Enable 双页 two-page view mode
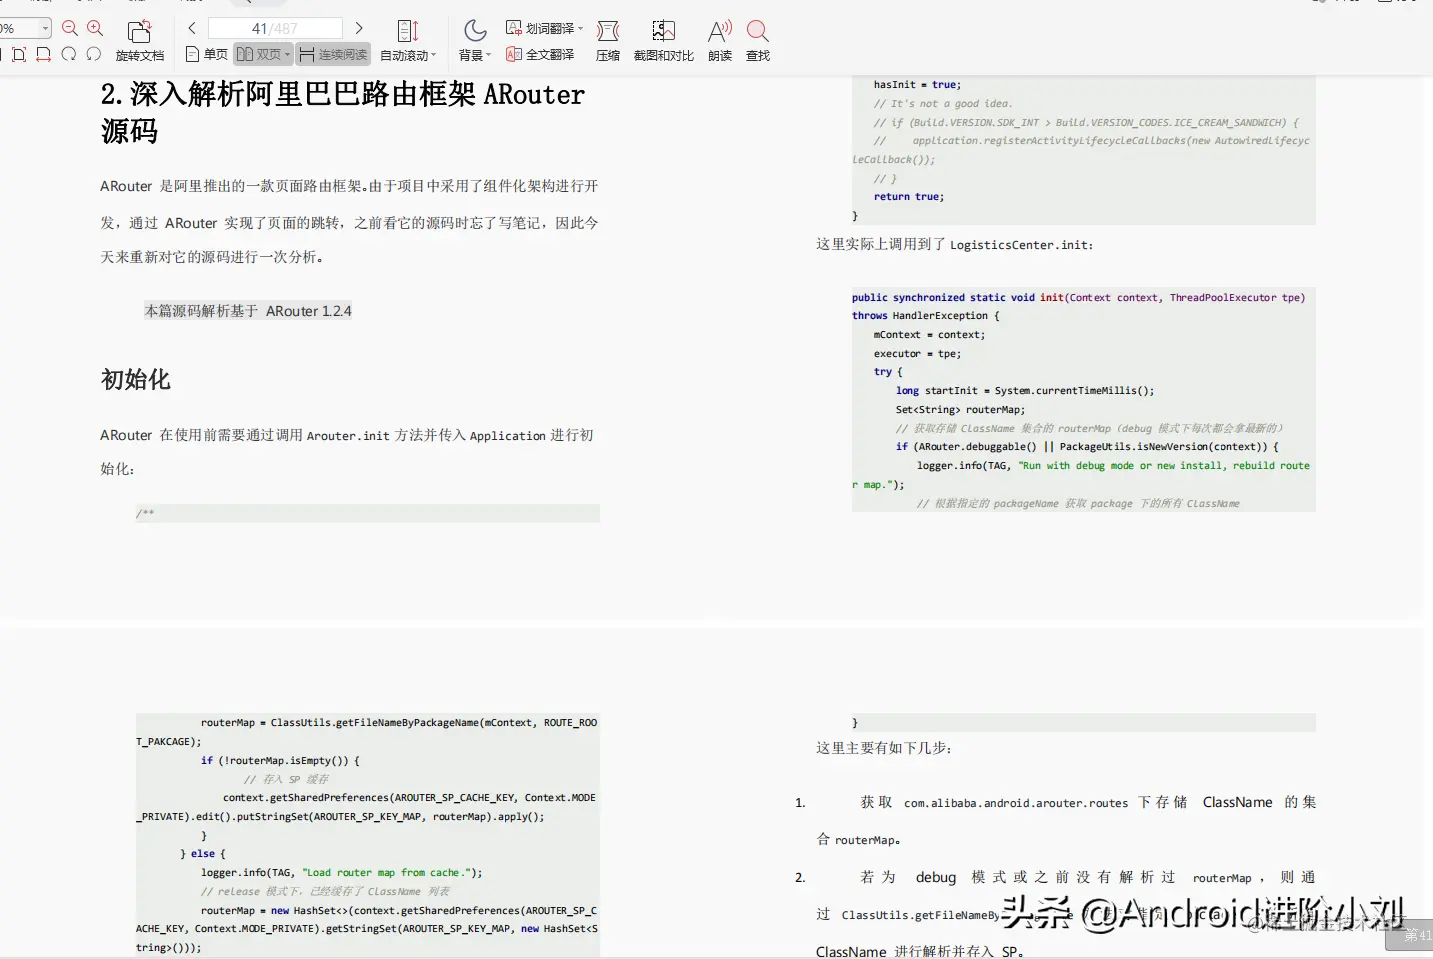This screenshot has width=1433, height=959. click(262, 53)
